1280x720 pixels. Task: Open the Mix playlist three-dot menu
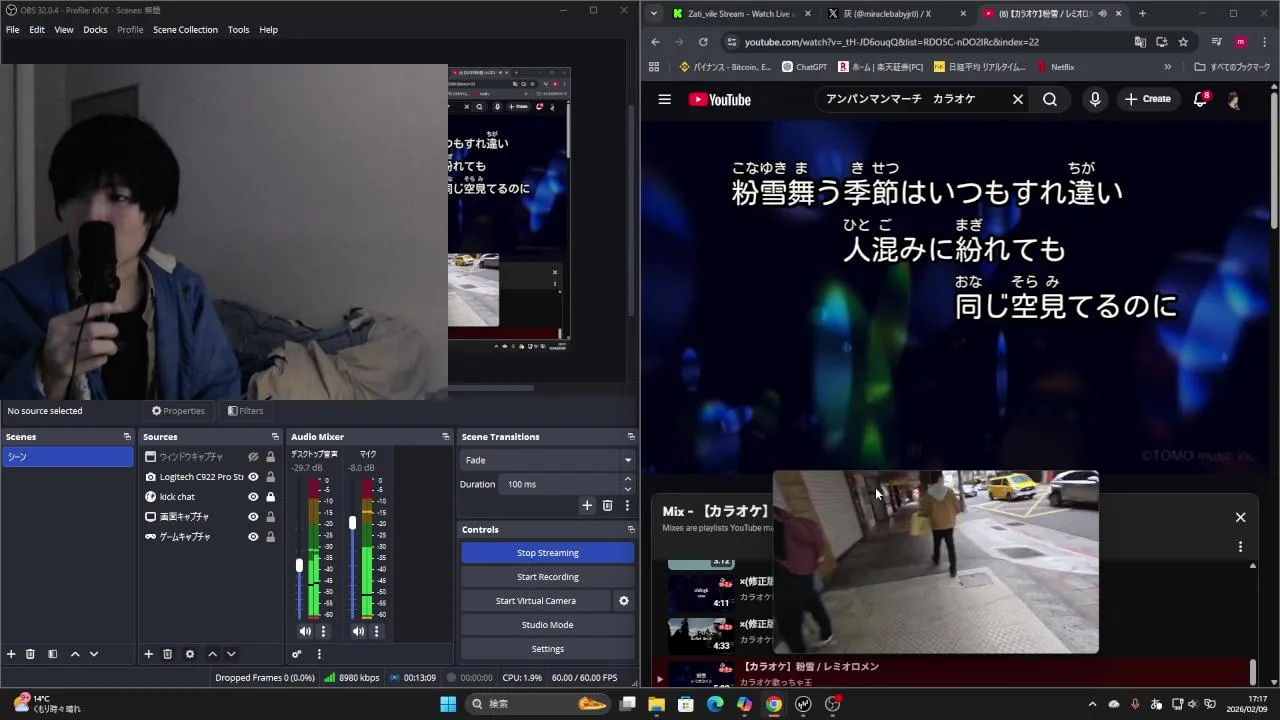pyautogui.click(x=1240, y=547)
